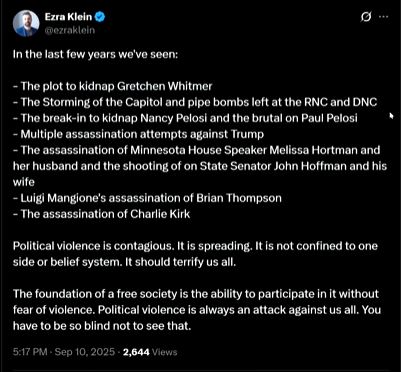Click the Storming of the Capitol line

195,102
